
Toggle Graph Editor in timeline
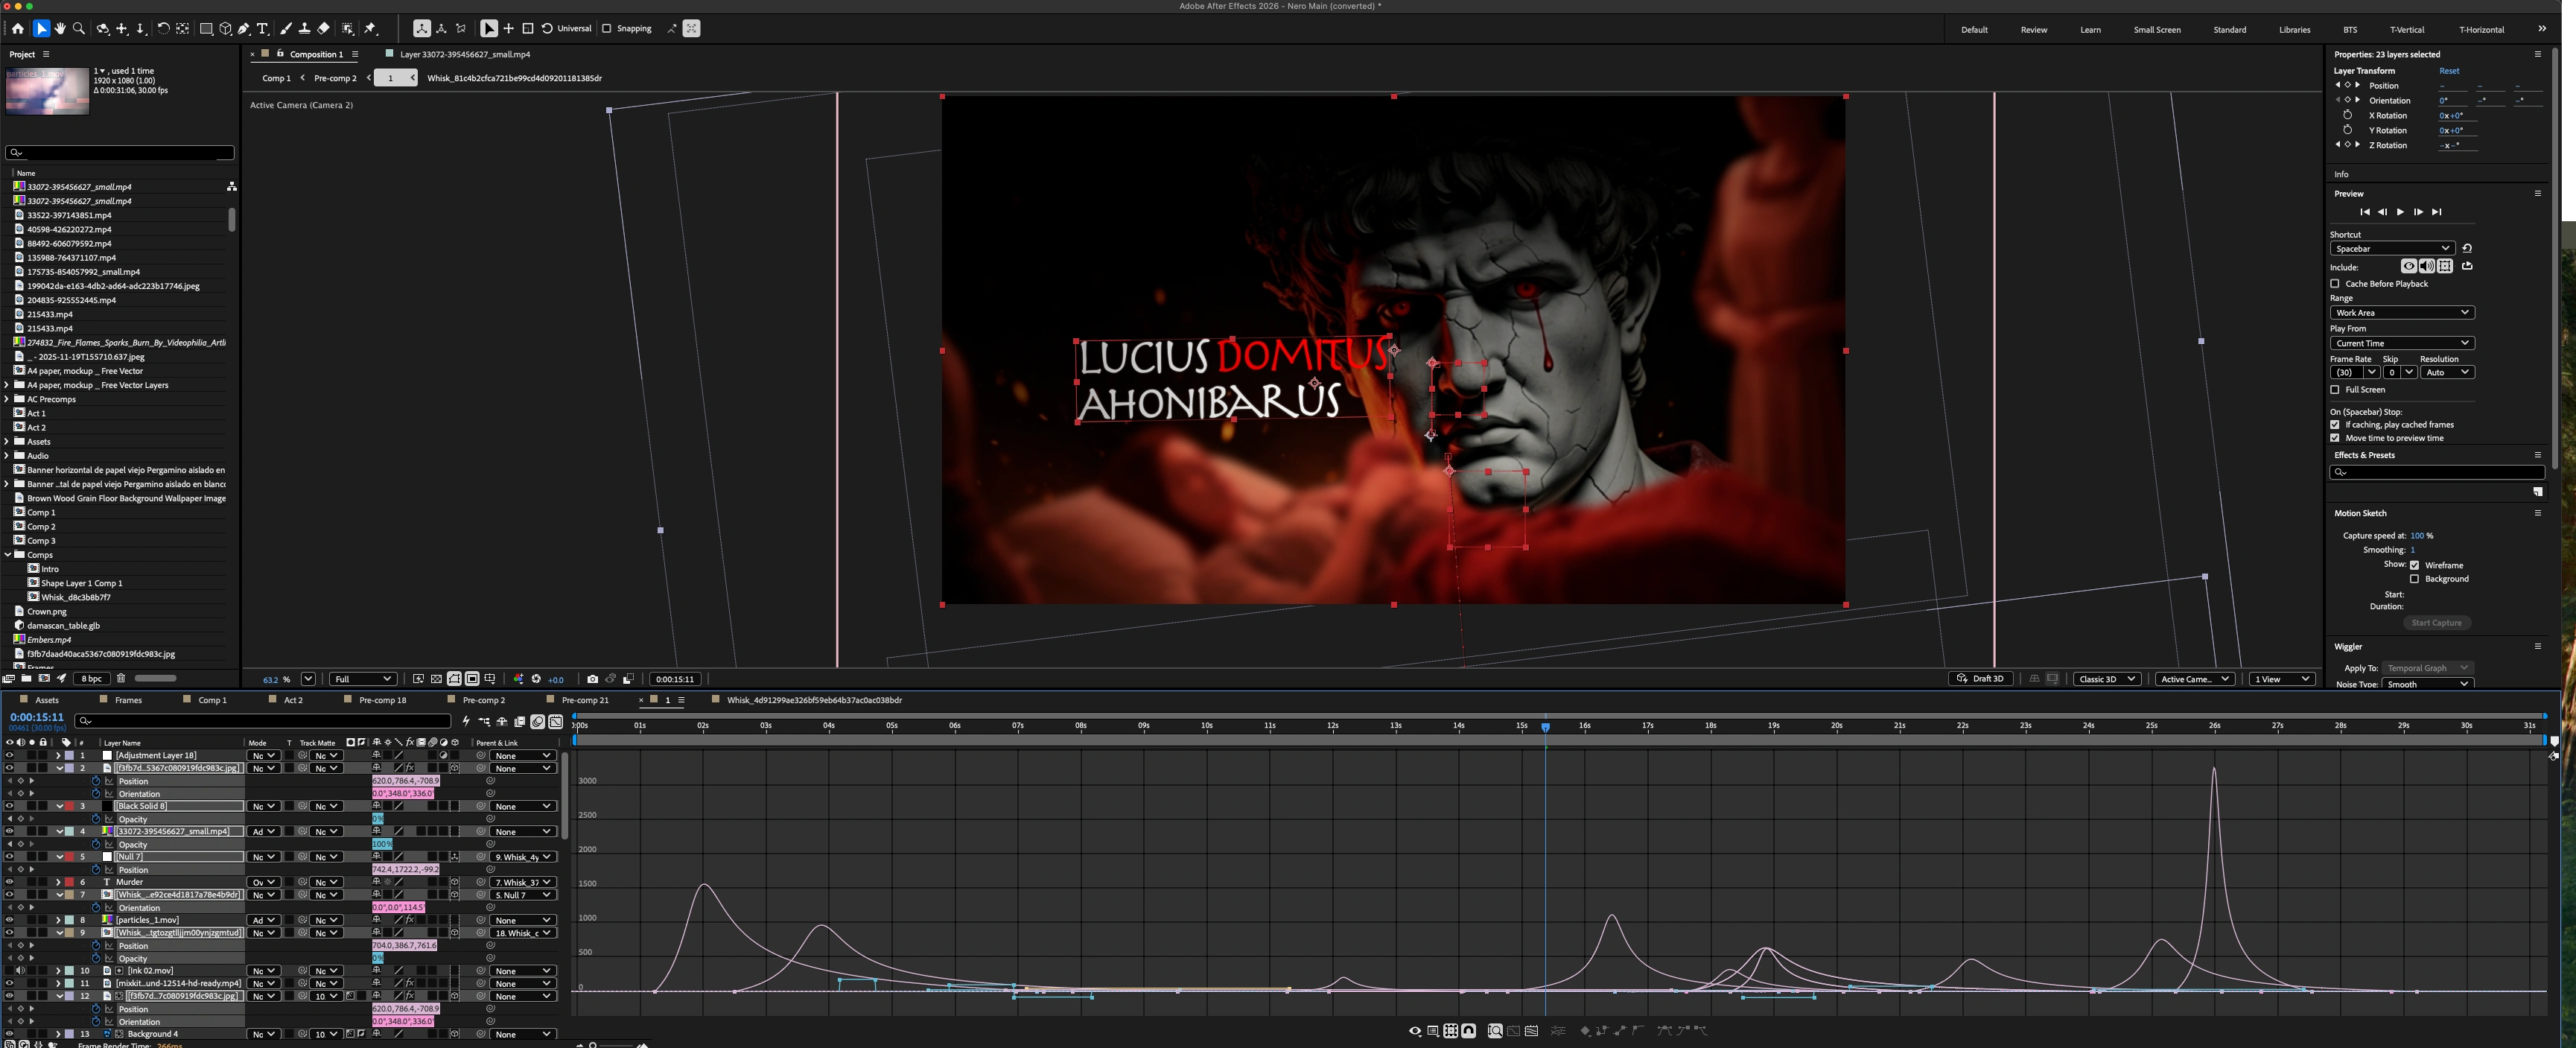tap(556, 721)
